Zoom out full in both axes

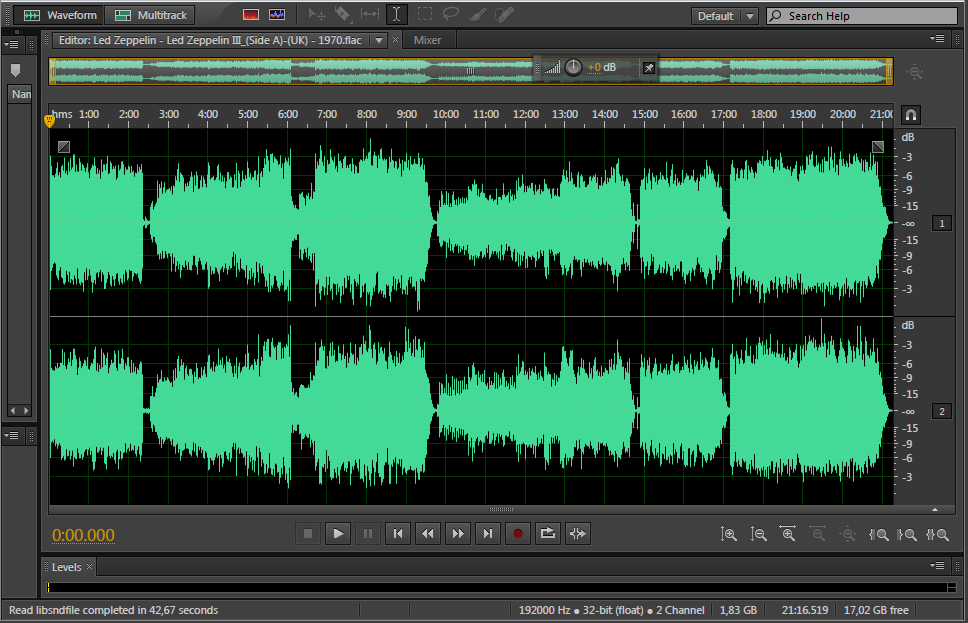(848, 534)
